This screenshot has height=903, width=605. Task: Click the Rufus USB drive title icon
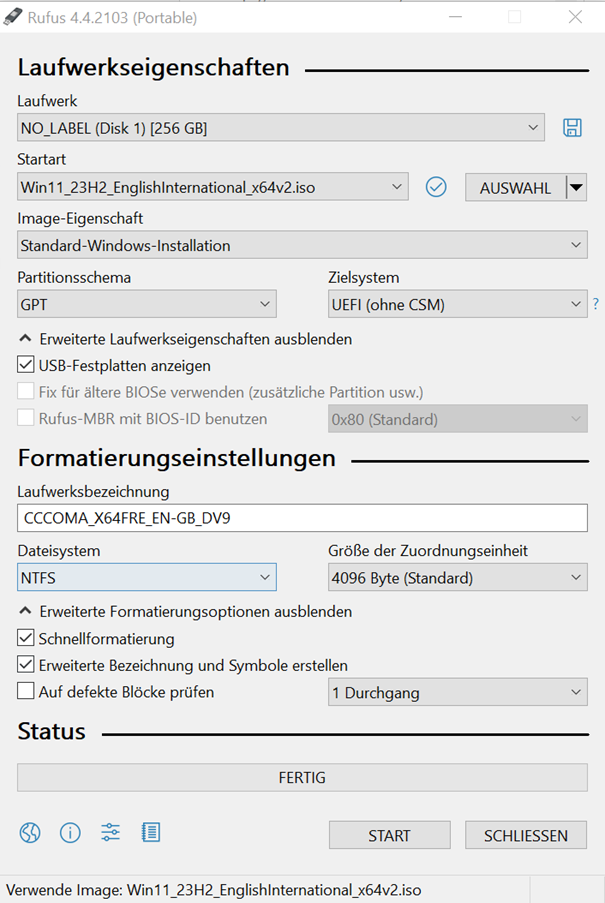coord(13,17)
